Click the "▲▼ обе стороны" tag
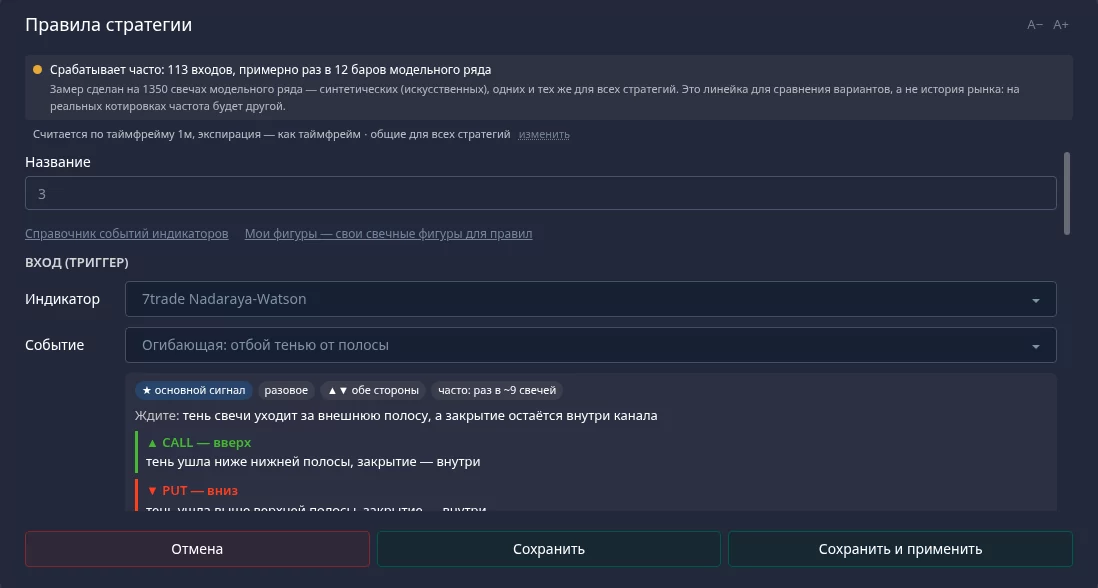Image resolution: width=1098 pixels, height=588 pixels. coord(373,390)
